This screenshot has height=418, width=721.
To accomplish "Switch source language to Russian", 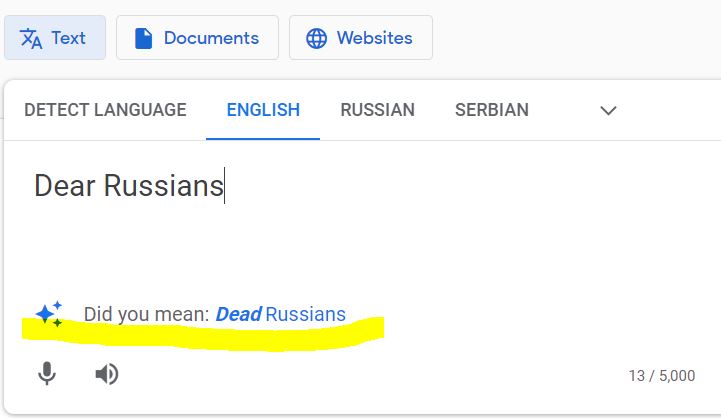I will 378,110.
